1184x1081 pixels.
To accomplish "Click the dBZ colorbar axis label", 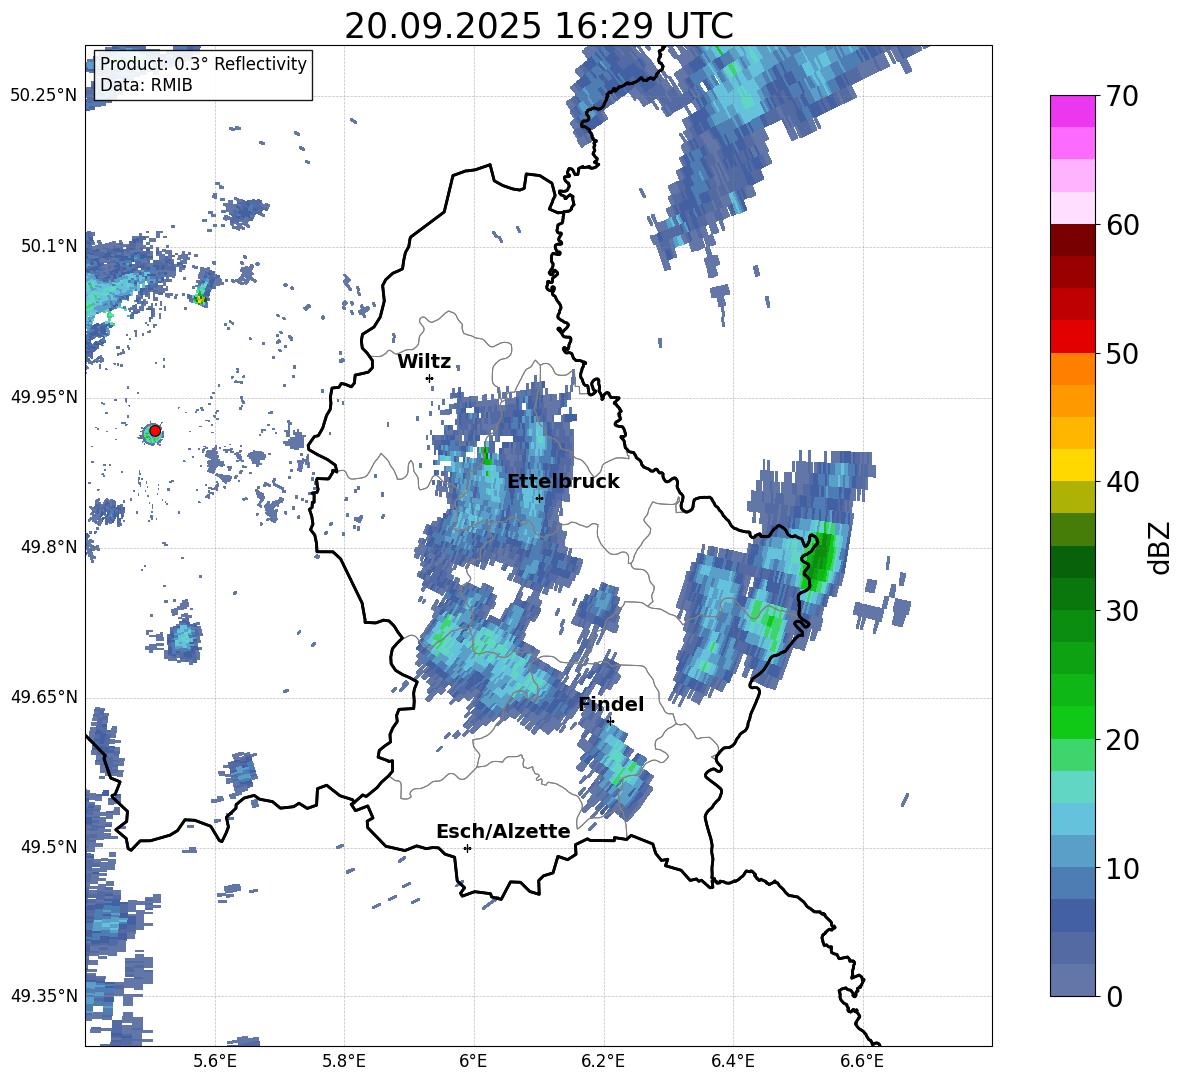I will point(1160,547).
